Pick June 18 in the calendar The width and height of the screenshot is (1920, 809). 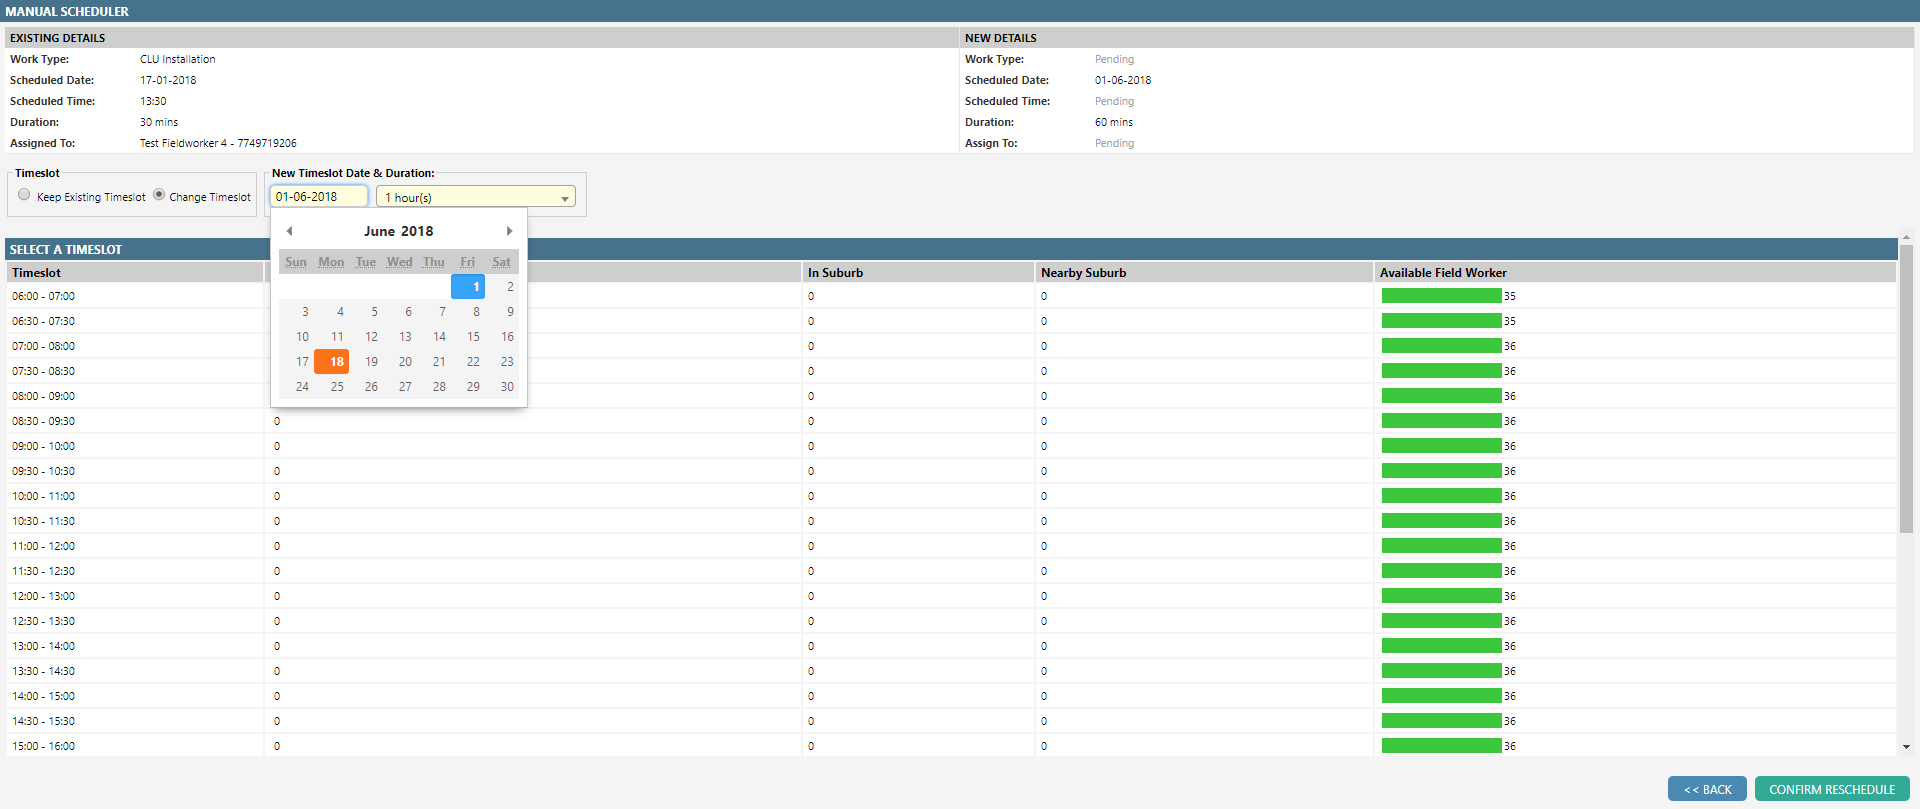pos(336,362)
